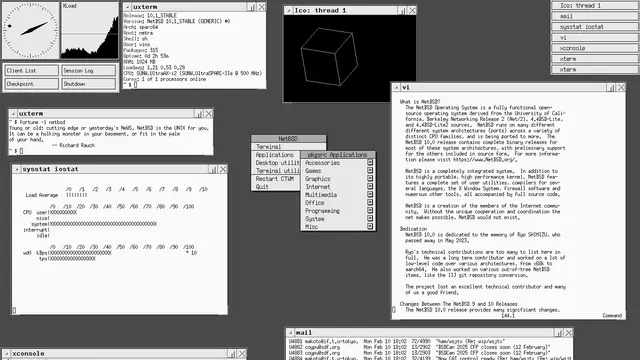Open Applications in the NetBSD menu

coord(276,155)
